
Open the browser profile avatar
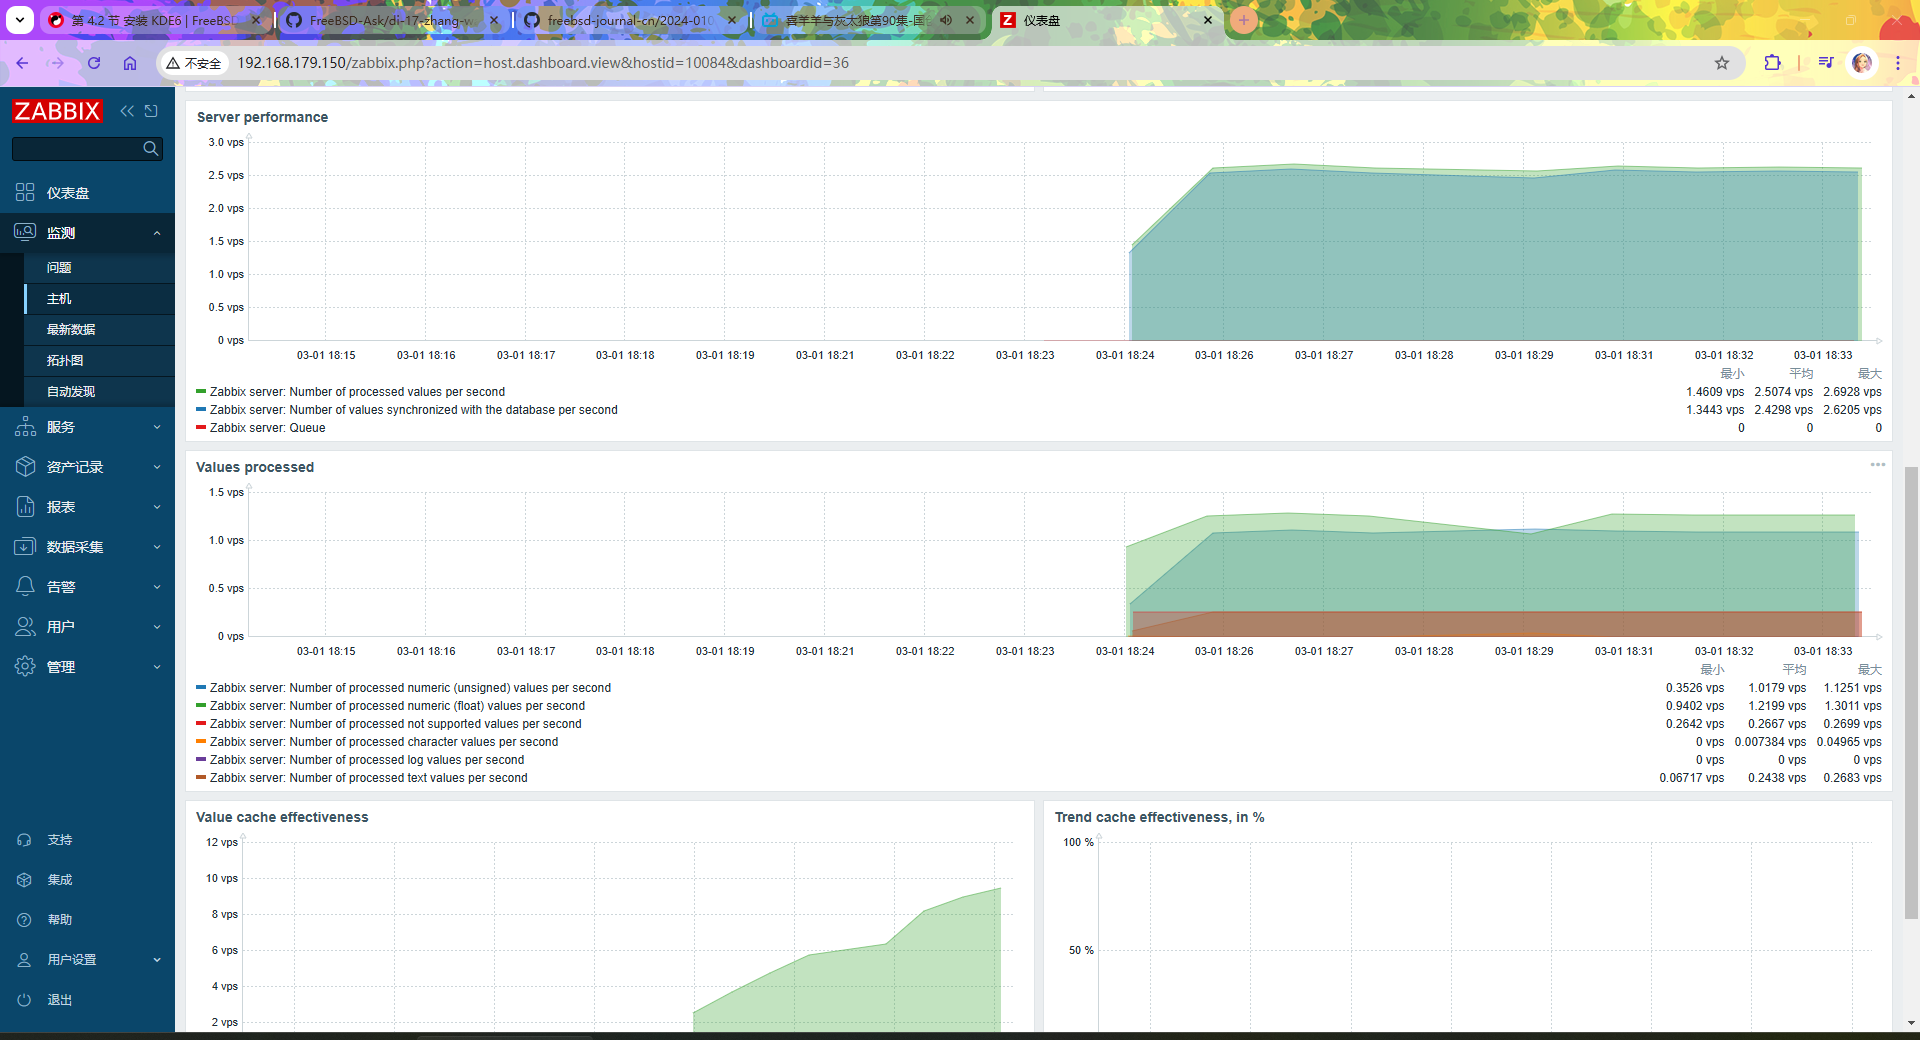[x=1862, y=63]
